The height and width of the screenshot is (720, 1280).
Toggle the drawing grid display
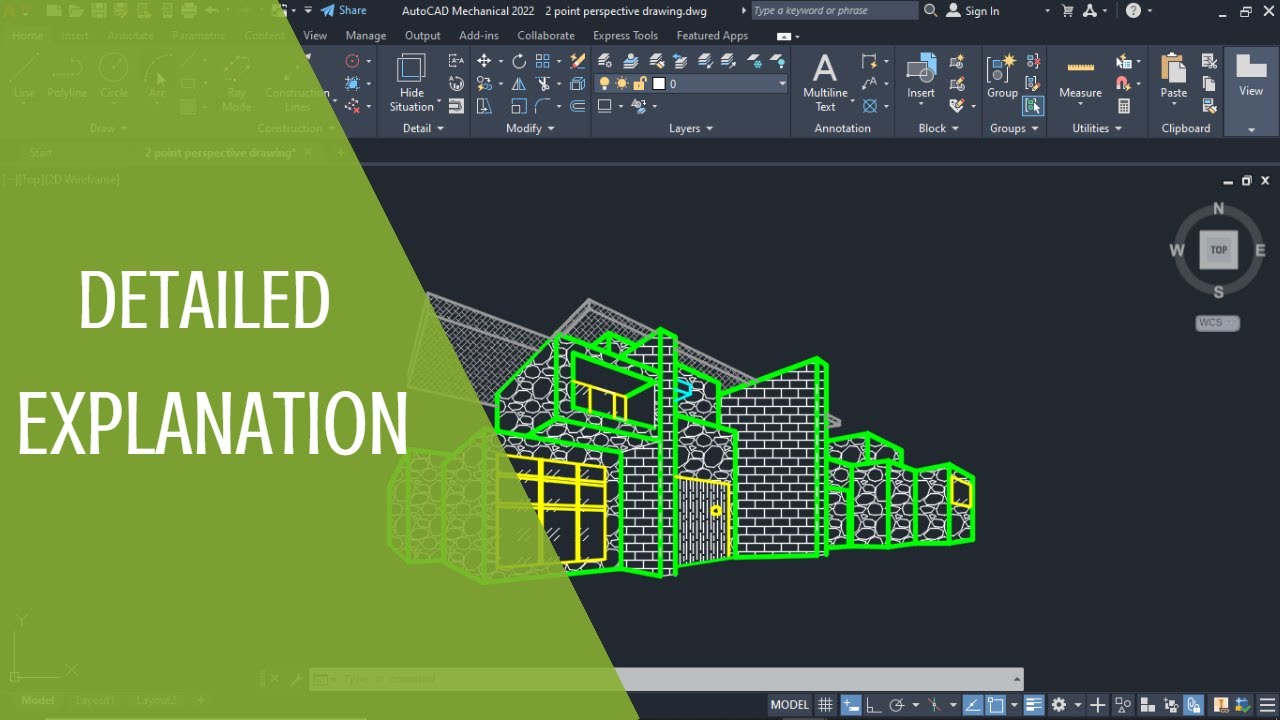(x=825, y=705)
